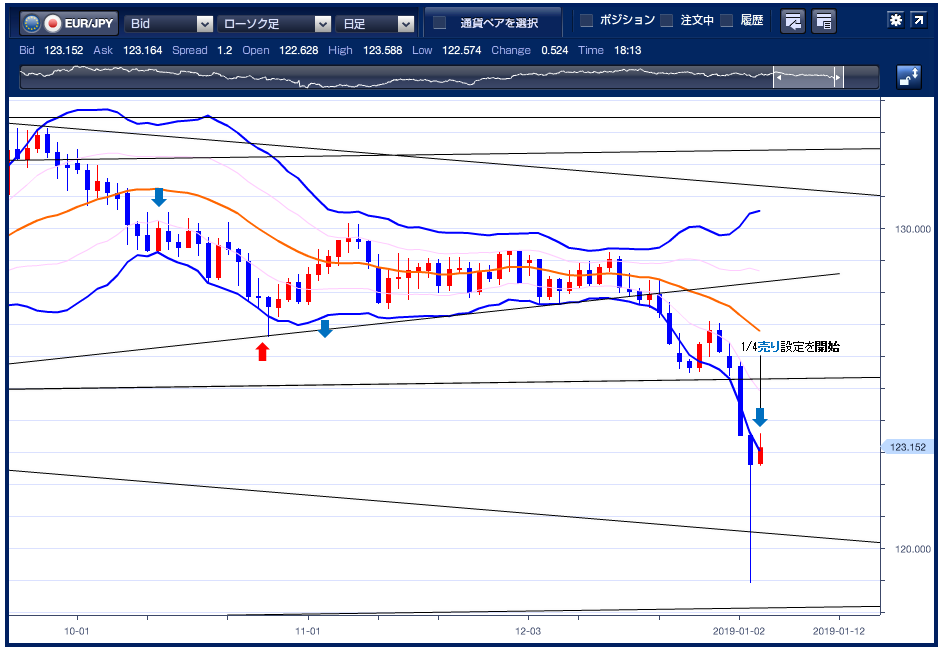
Task: Click the Change value 0.524
Action: point(554,51)
